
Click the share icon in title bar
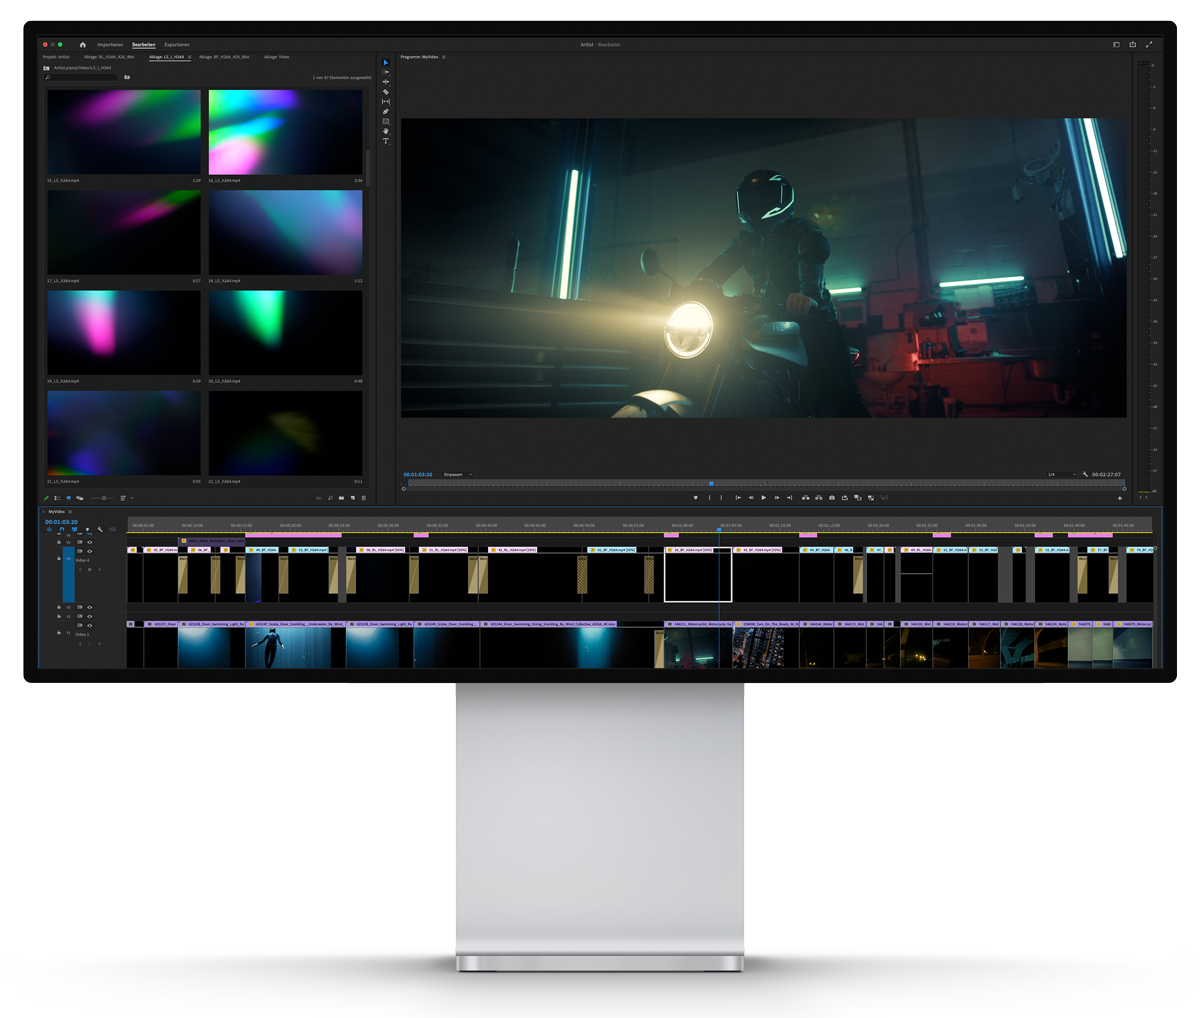(x=1133, y=44)
